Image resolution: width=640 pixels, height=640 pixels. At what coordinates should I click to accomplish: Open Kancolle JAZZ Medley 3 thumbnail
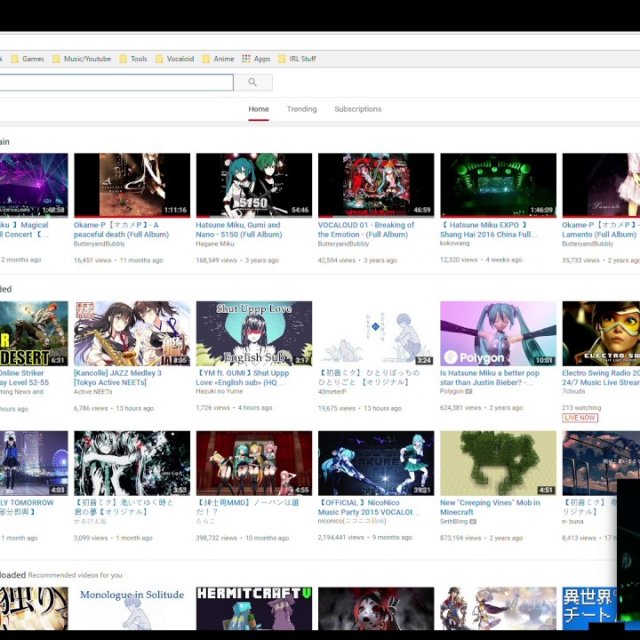pyautogui.click(x=132, y=333)
